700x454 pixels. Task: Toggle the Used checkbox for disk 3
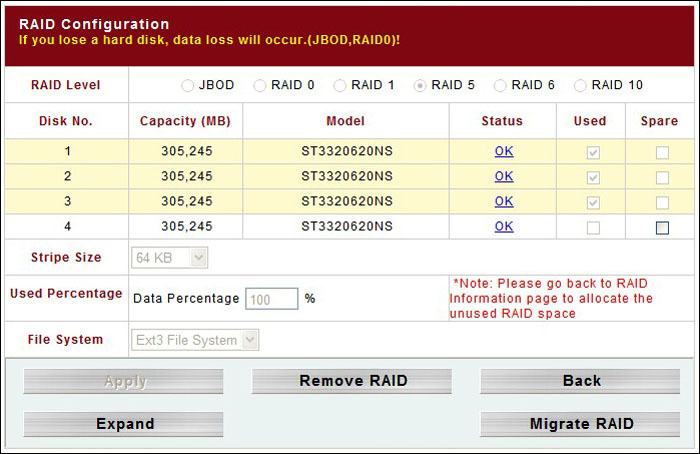pos(593,203)
